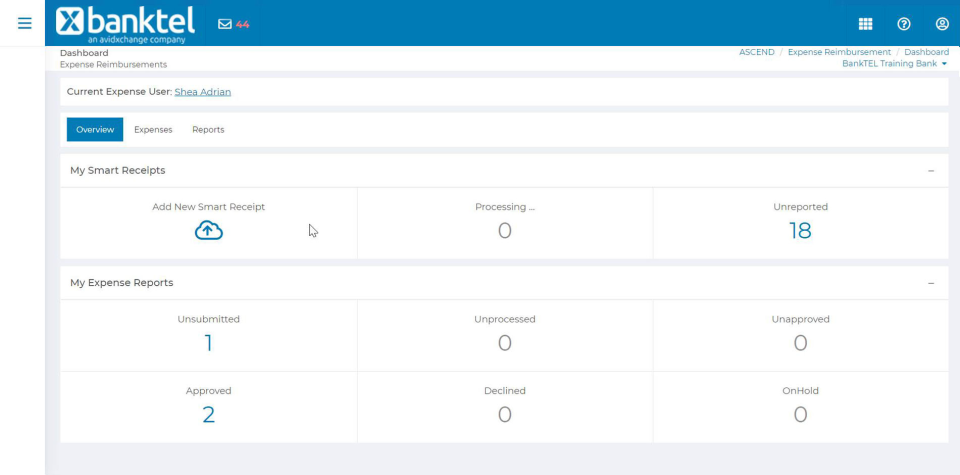Click the Banktel logo
The height and width of the screenshot is (475, 960).
coord(126,24)
